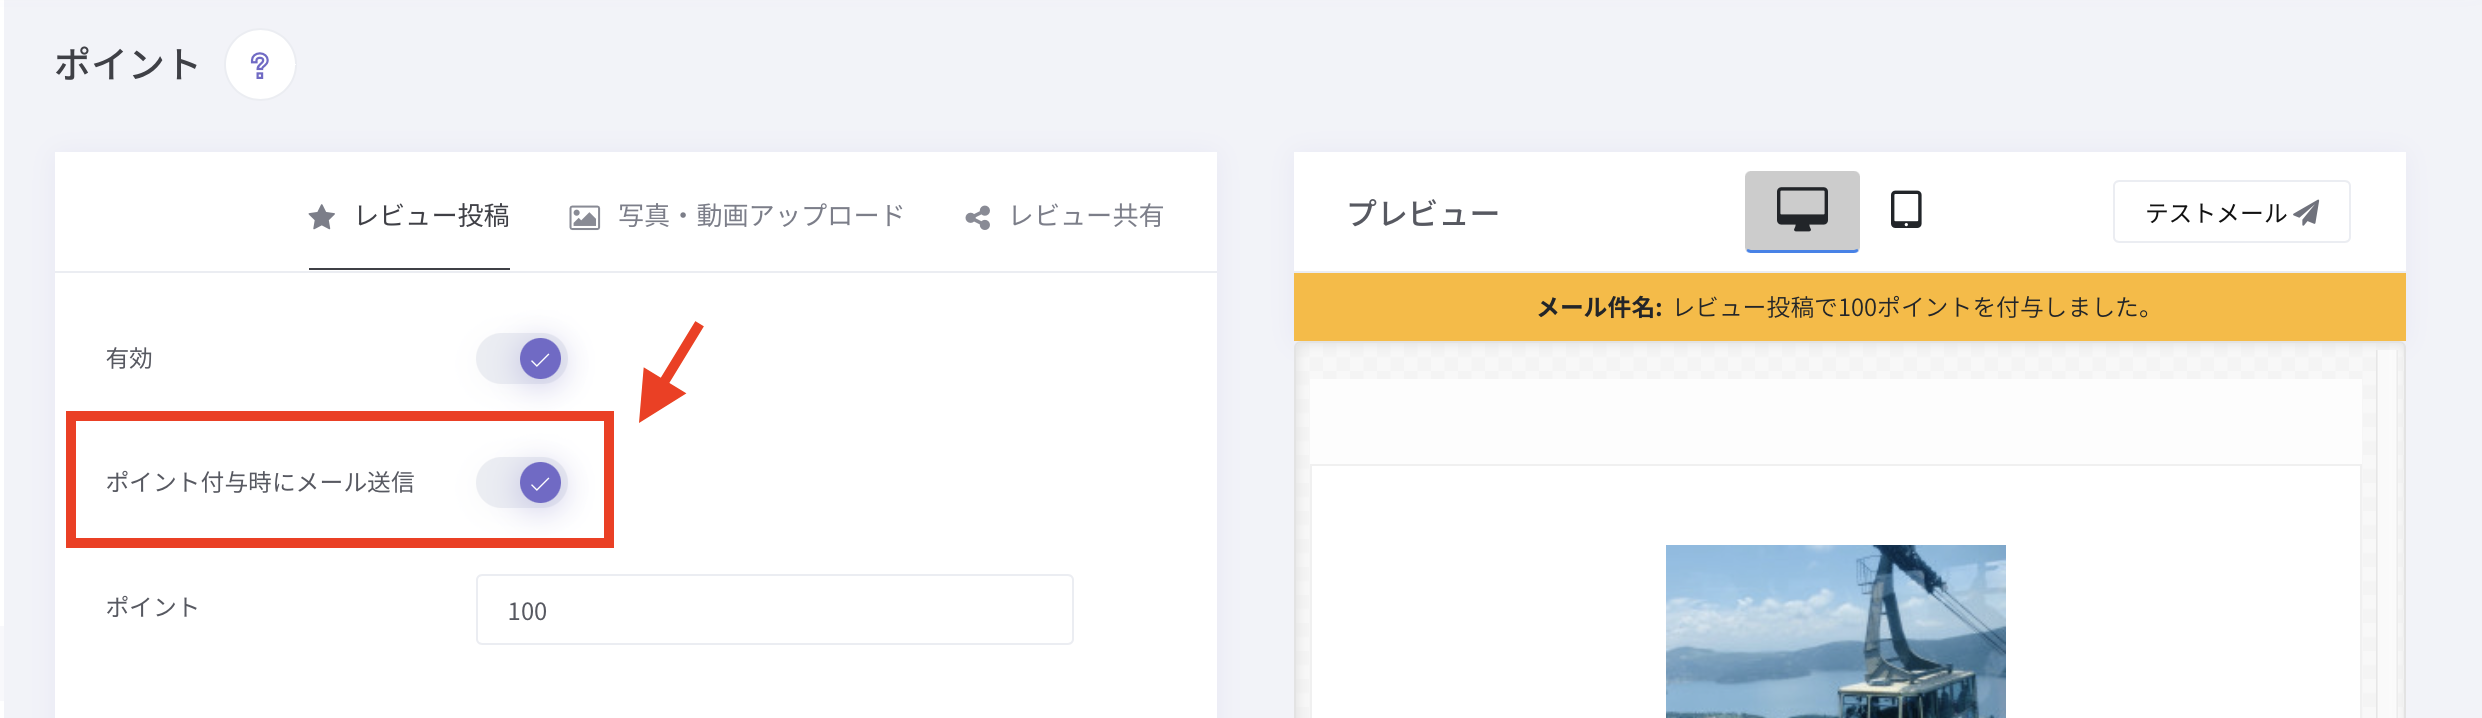Screen dimensions: 2482x718
Task: Click the ropeway photo in the preview
Action: (1835, 630)
